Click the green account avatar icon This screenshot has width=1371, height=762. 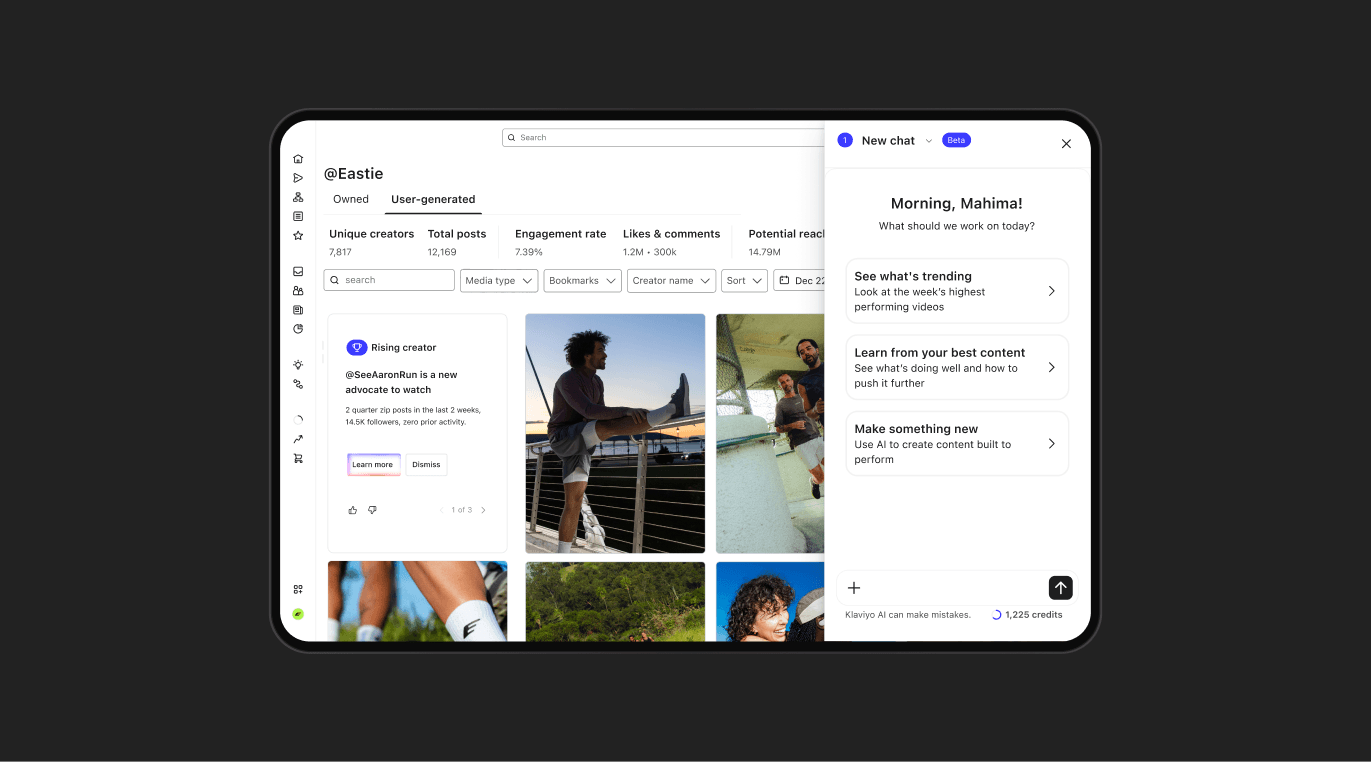coord(298,614)
